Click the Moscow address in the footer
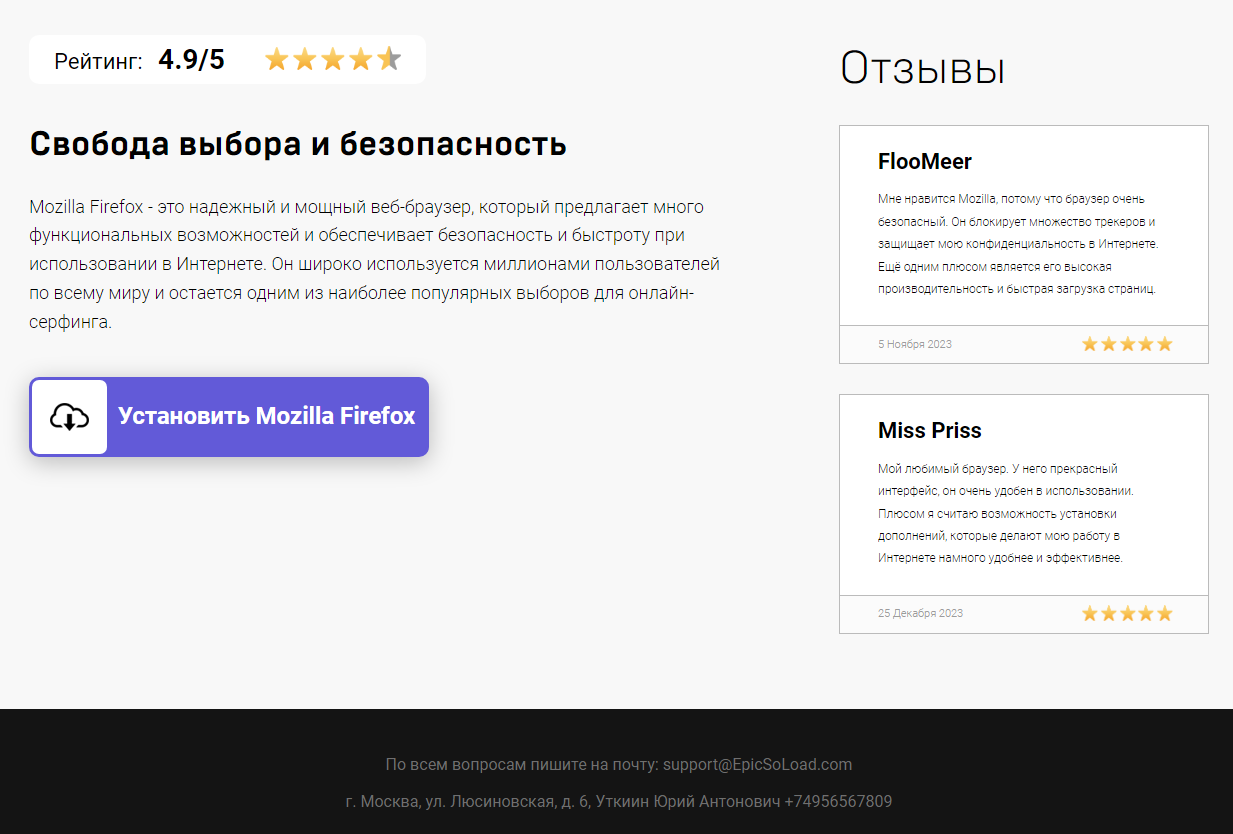 [x=468, y=802]
